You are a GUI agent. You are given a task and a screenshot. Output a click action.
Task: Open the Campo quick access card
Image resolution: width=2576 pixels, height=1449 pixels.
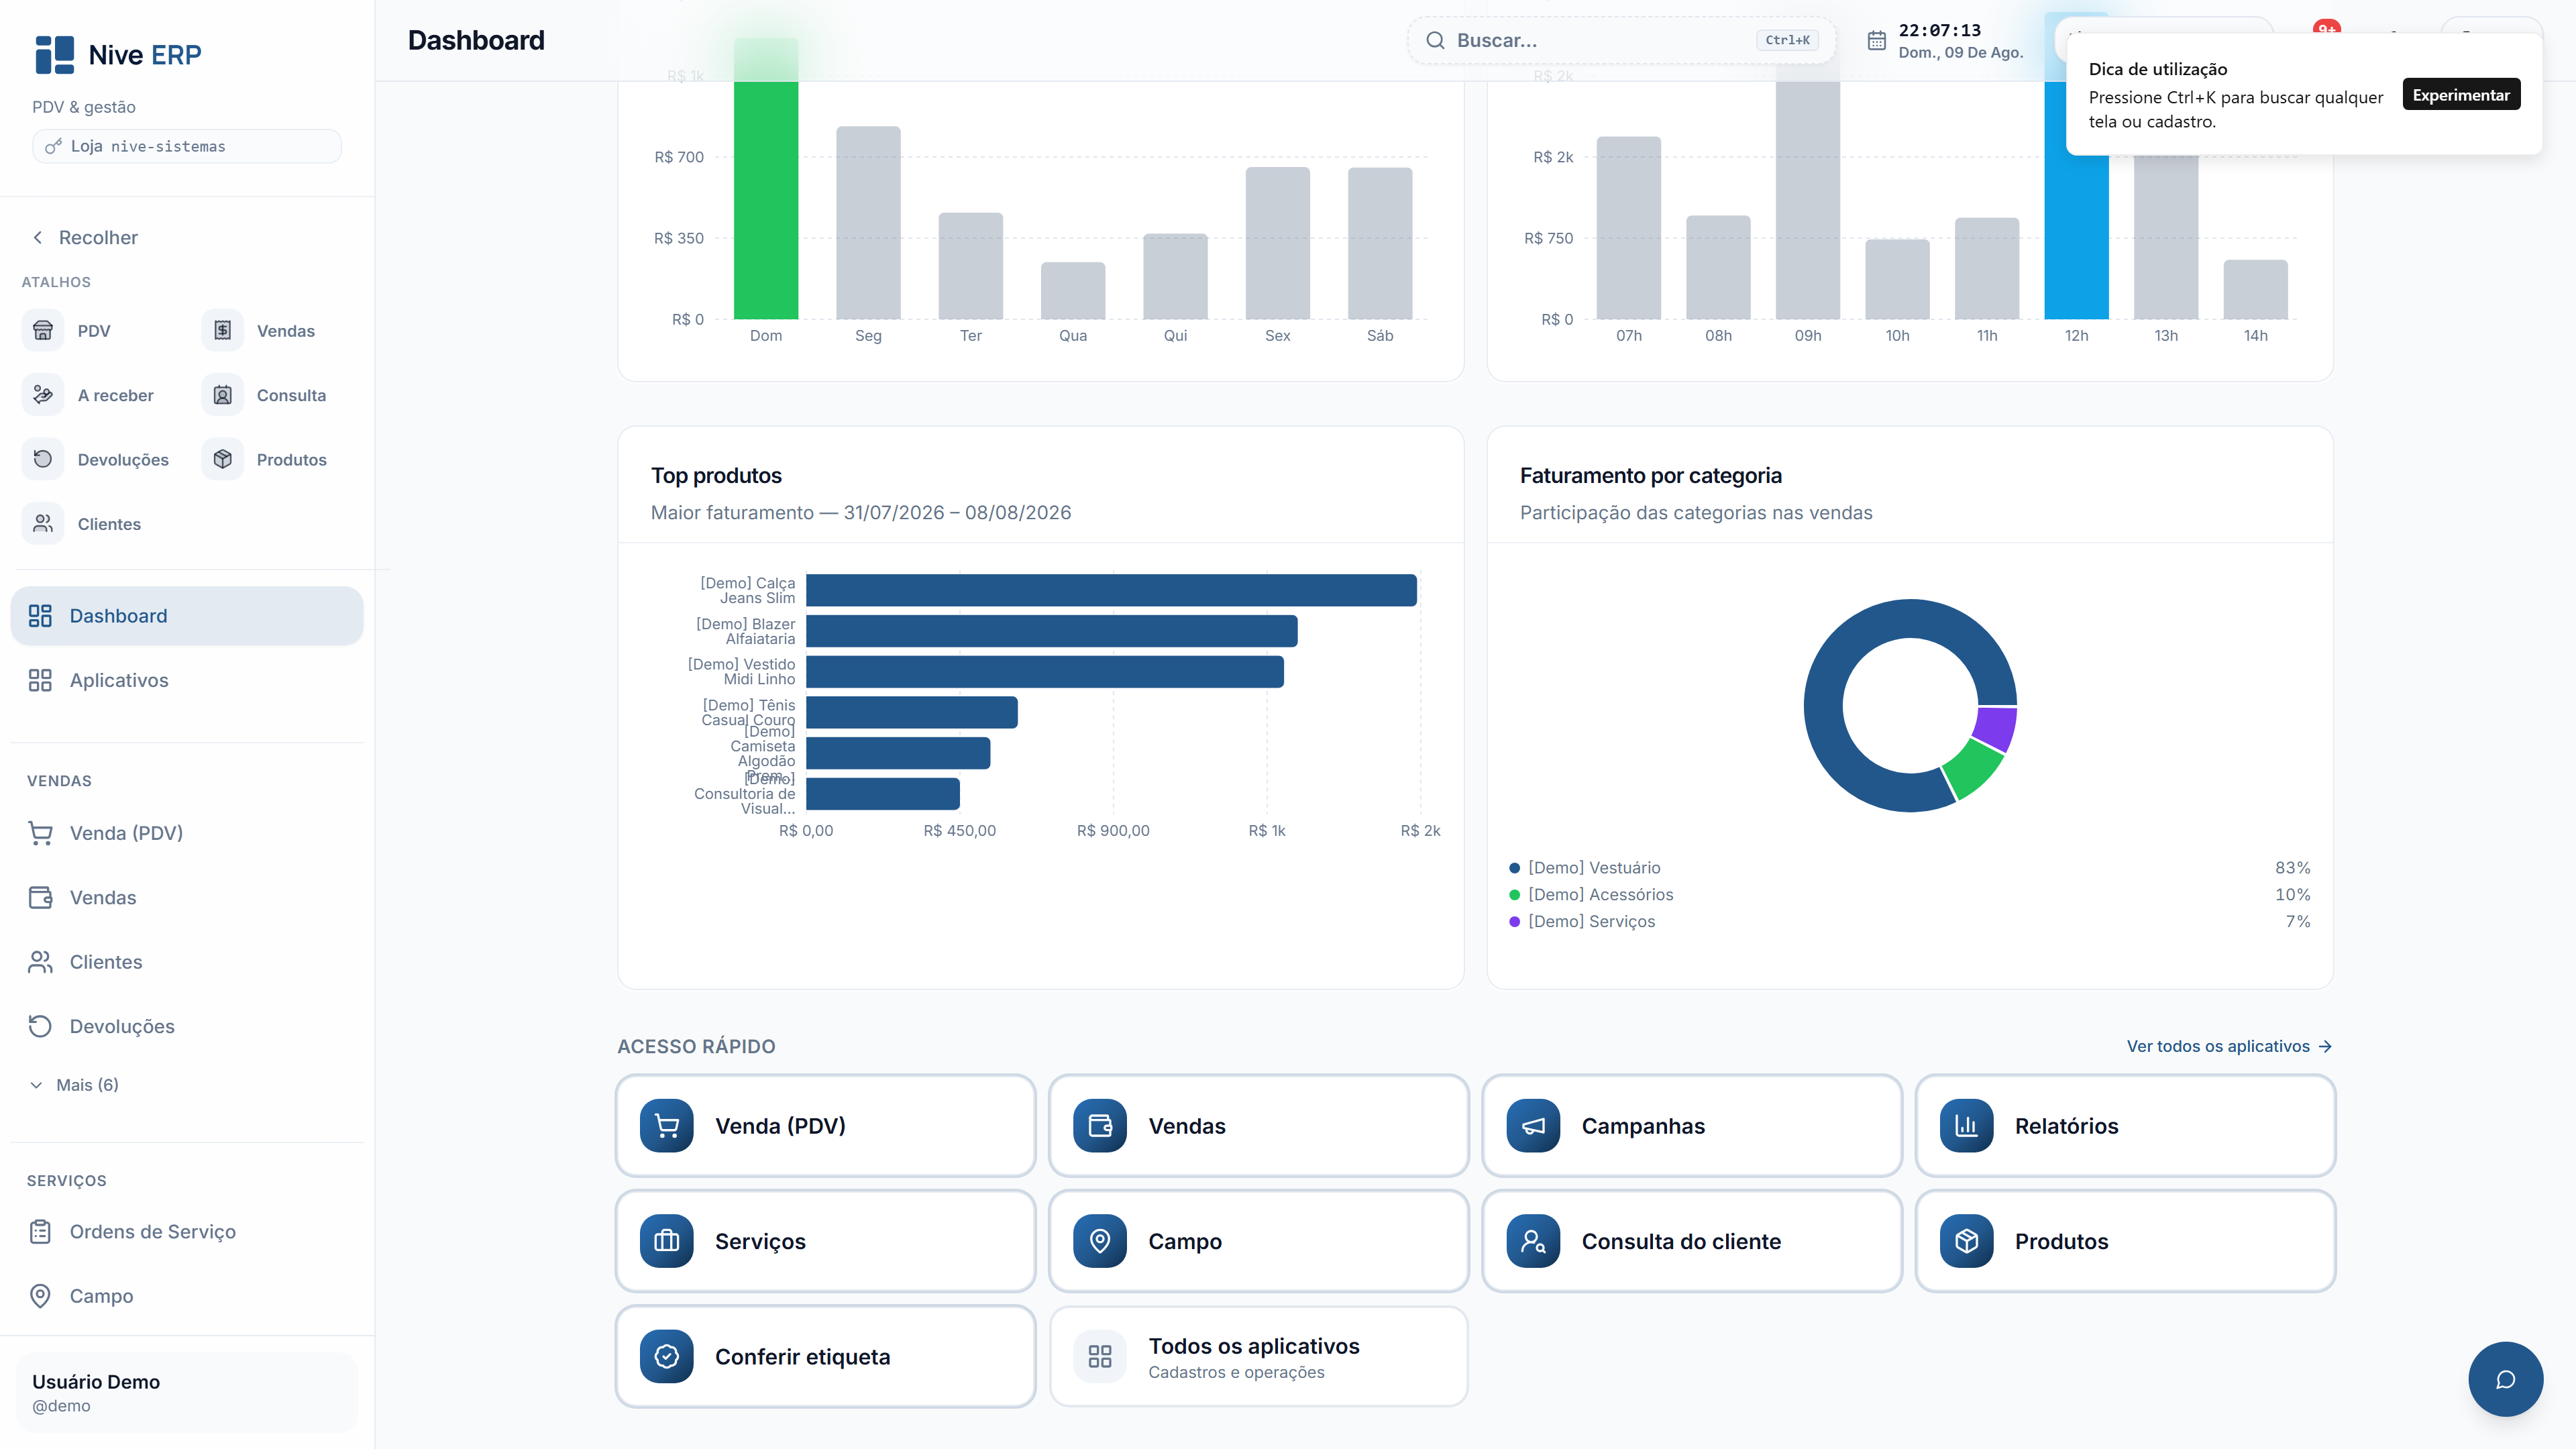coord(1258,1241)
